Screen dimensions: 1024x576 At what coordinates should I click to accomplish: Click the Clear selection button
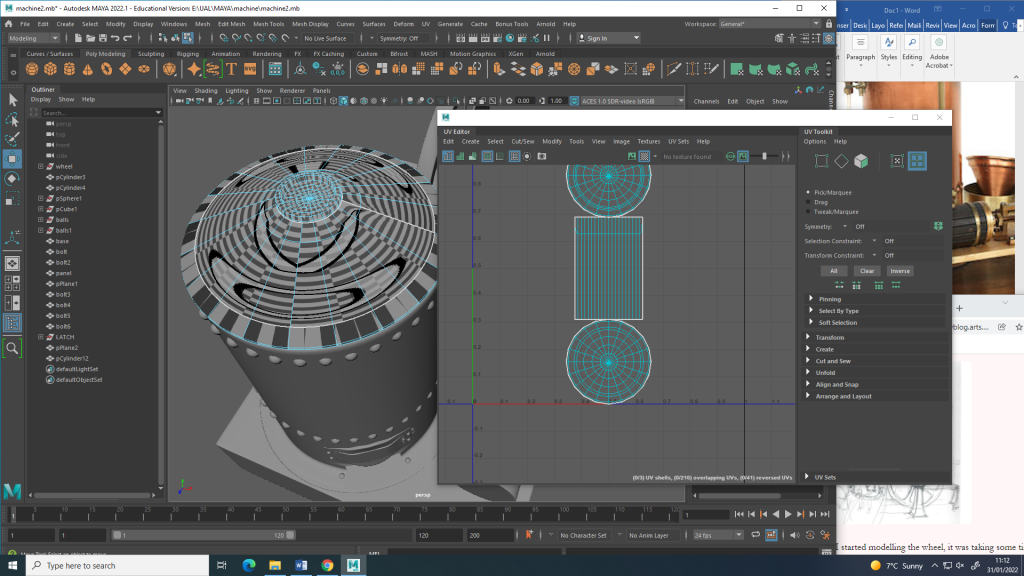[867, 271]
